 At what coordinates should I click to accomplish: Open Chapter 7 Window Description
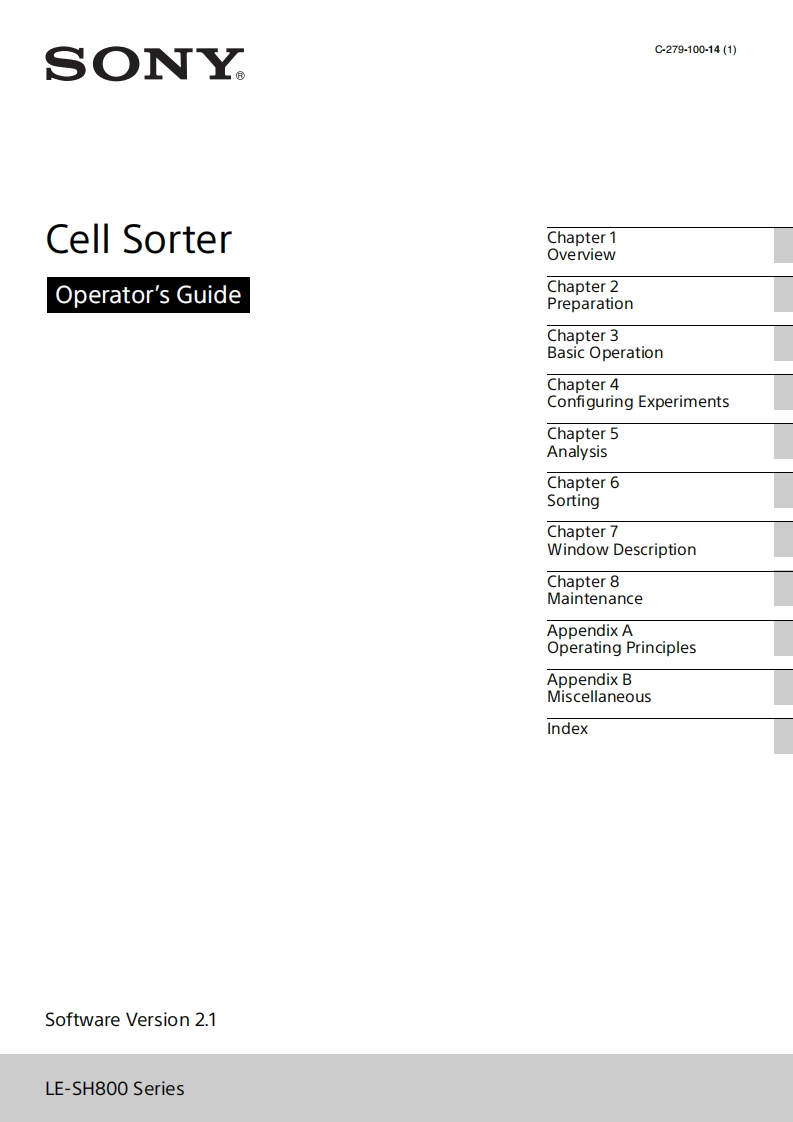click(621, 541)
